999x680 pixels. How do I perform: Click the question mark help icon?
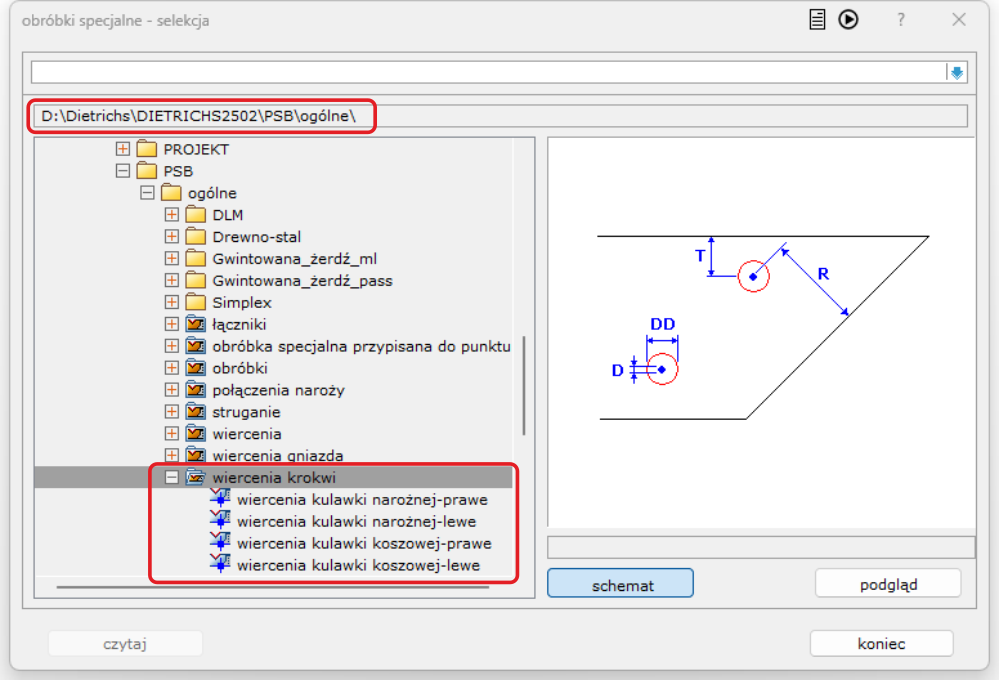[x=900, y=20]
